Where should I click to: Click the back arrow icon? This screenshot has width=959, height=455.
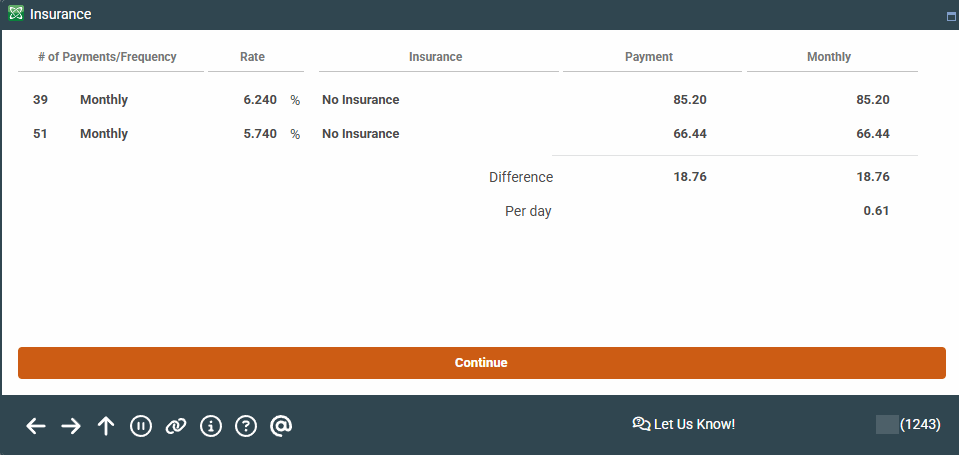(x=36, y=426)
